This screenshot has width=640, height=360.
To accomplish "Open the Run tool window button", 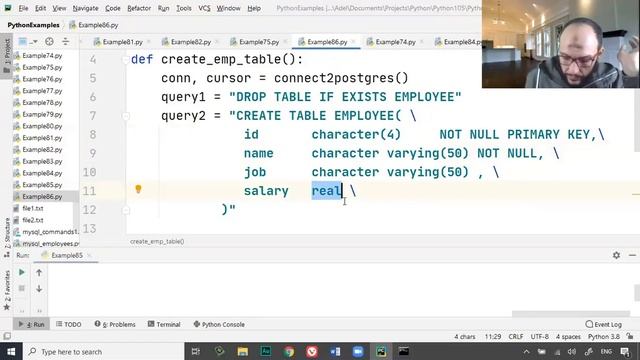I will coord(31,324).
